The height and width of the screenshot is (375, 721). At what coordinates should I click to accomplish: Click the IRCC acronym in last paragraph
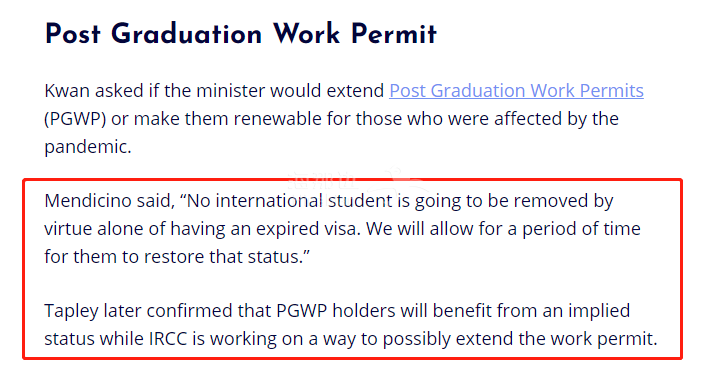(168, 339)
